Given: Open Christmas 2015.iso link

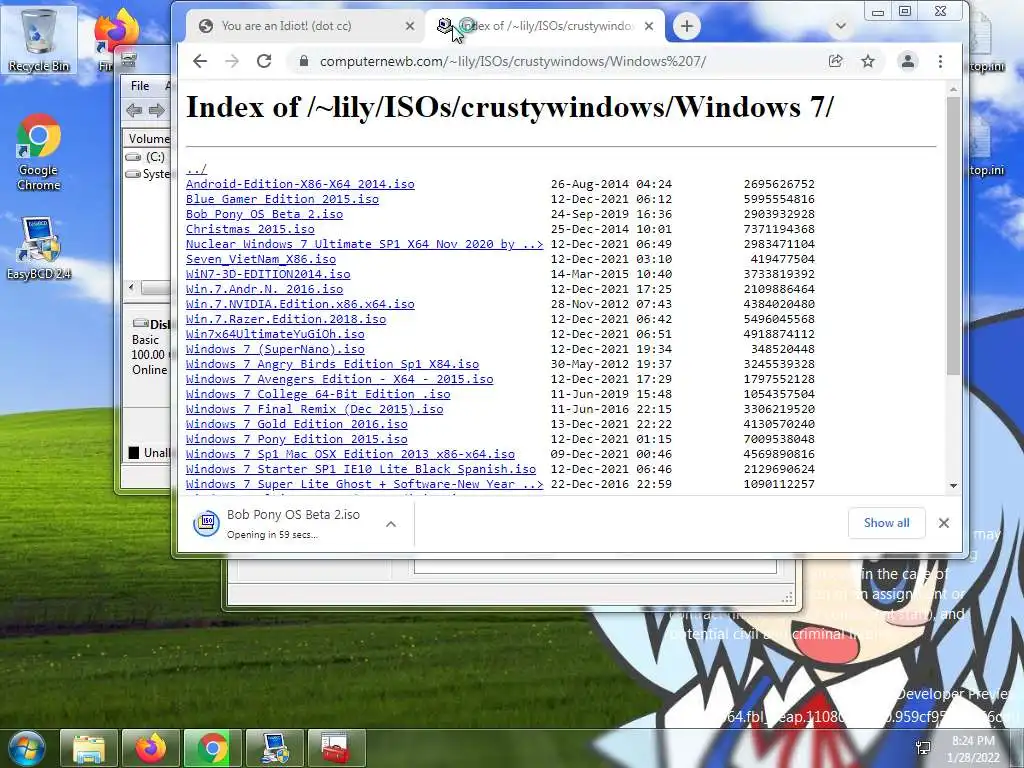Looking at the screenshot, I should click(x=250, y=229).
